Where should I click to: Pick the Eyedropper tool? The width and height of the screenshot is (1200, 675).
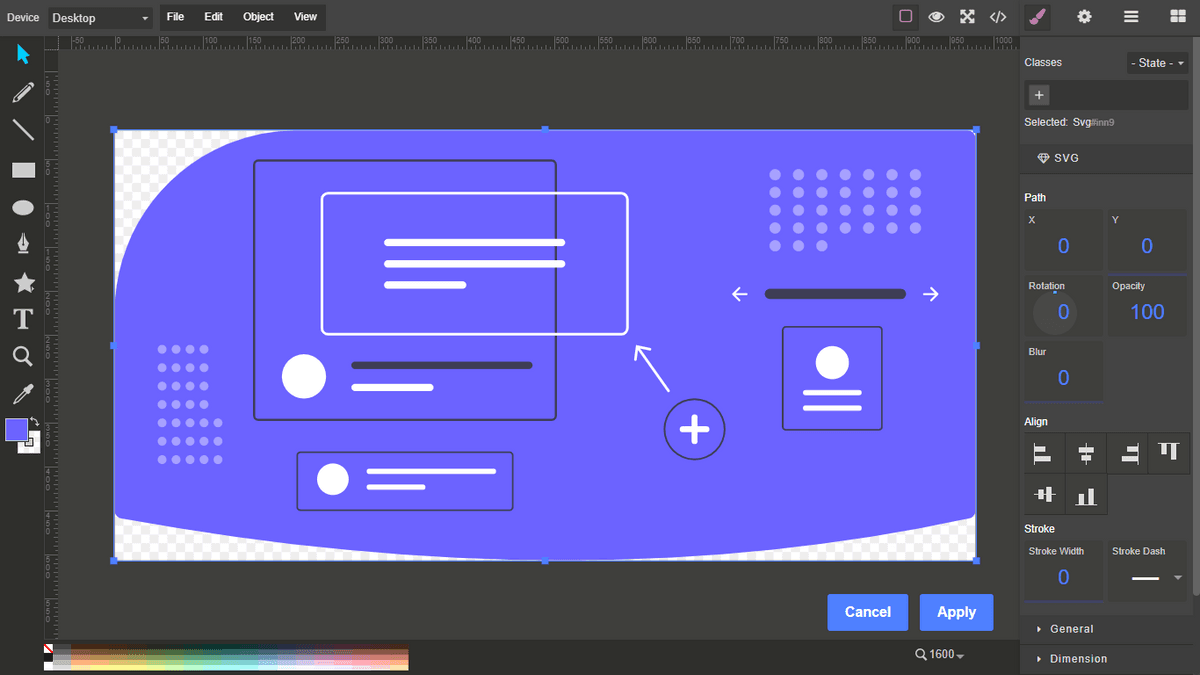(24, 392)
